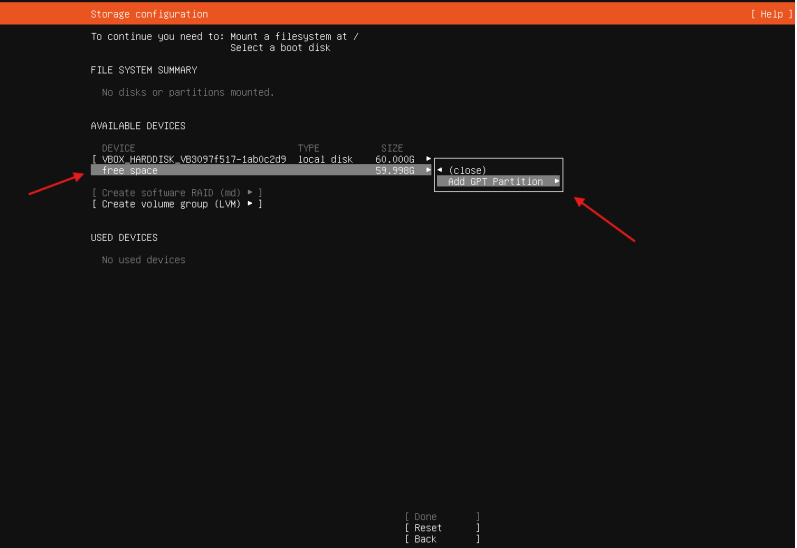Click Create software RAID (md) option

177,192
